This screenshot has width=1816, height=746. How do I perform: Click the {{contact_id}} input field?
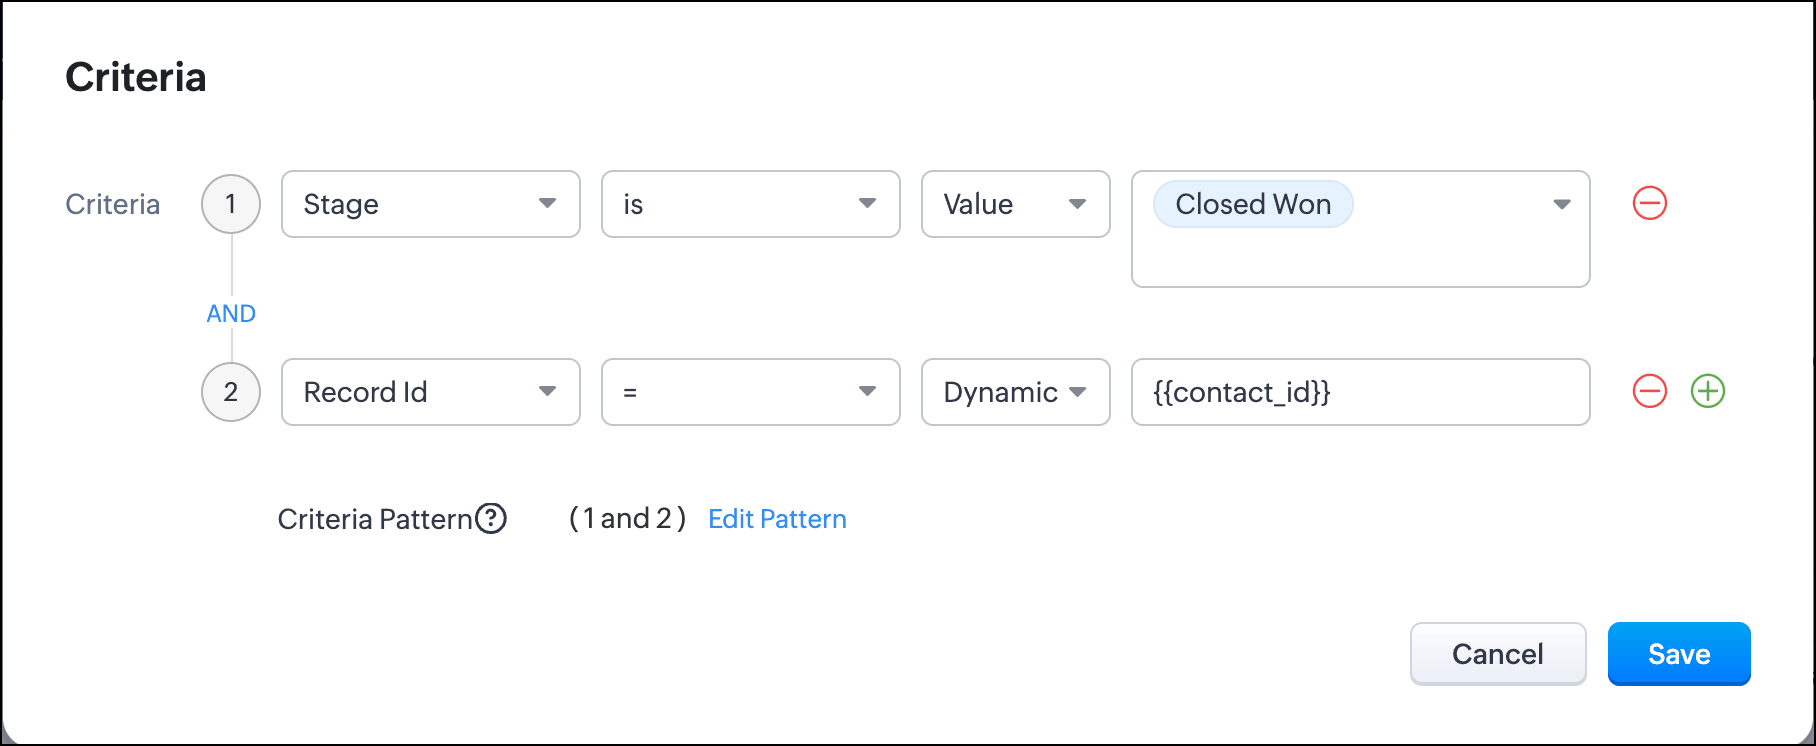point(1361,392)
